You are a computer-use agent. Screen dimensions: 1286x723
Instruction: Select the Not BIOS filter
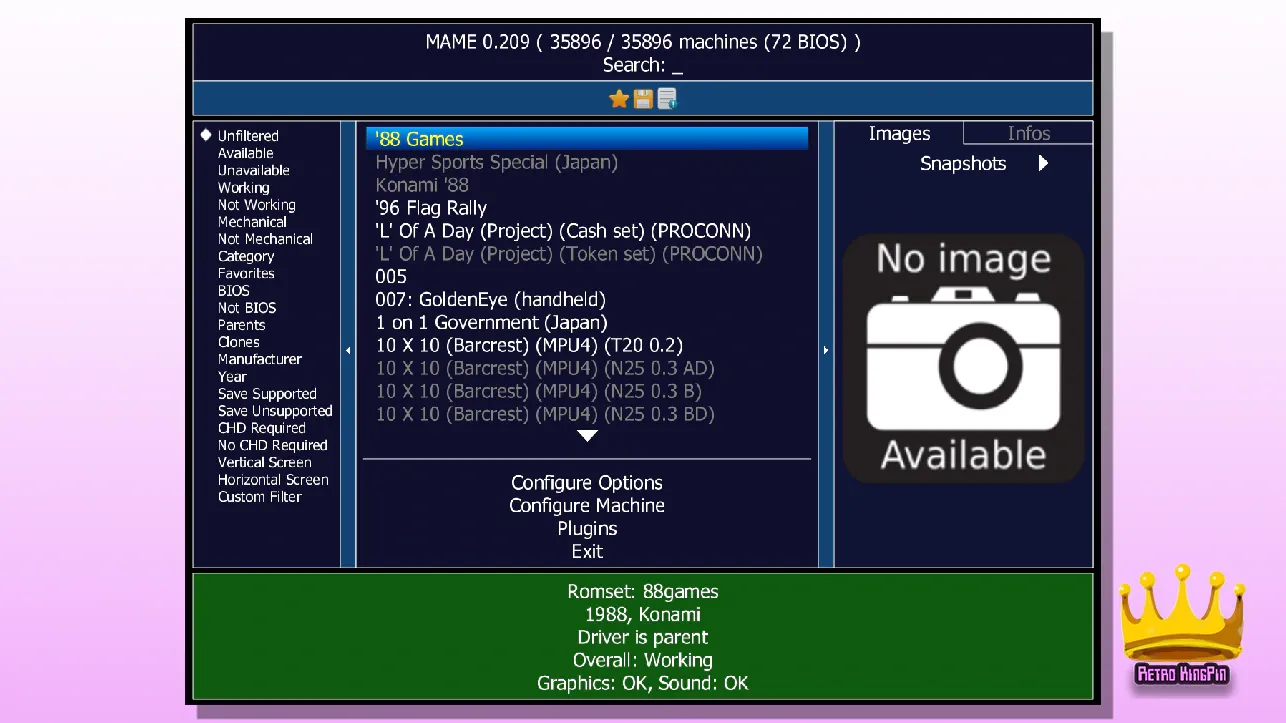click(247, 308)
